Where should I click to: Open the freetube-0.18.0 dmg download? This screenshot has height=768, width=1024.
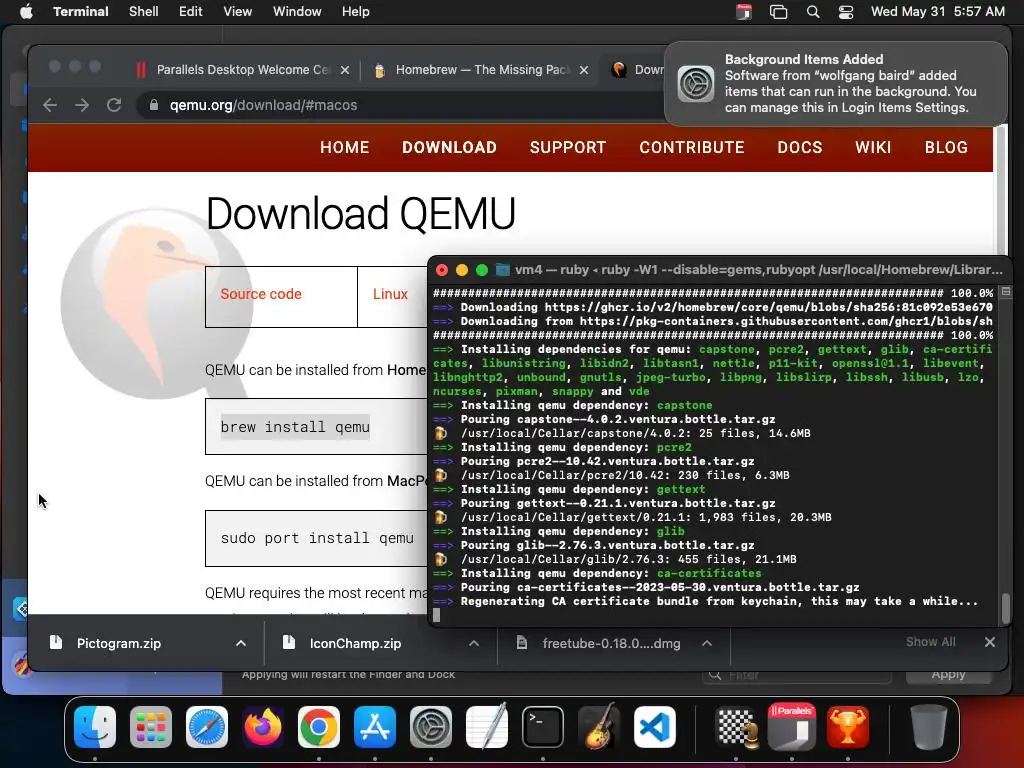(x=611, y=643)
